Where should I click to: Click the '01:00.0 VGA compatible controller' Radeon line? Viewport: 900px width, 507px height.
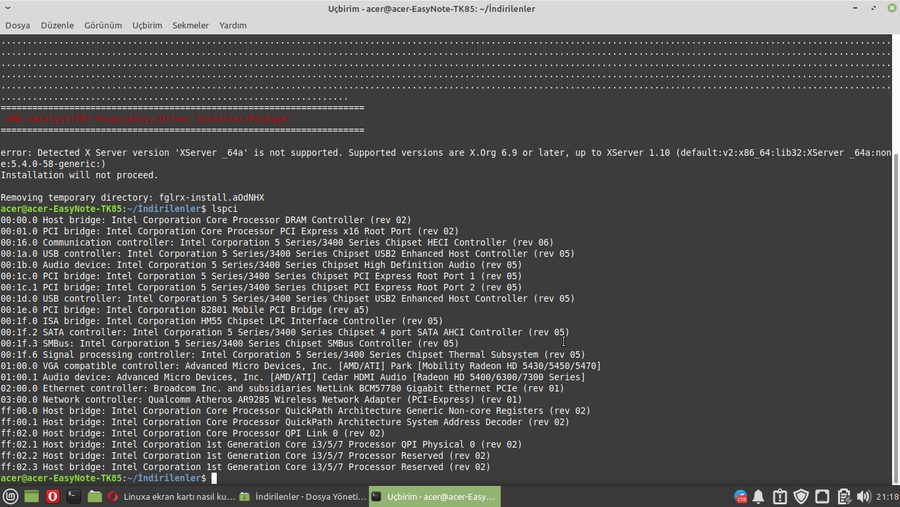(x=301, y=366)
